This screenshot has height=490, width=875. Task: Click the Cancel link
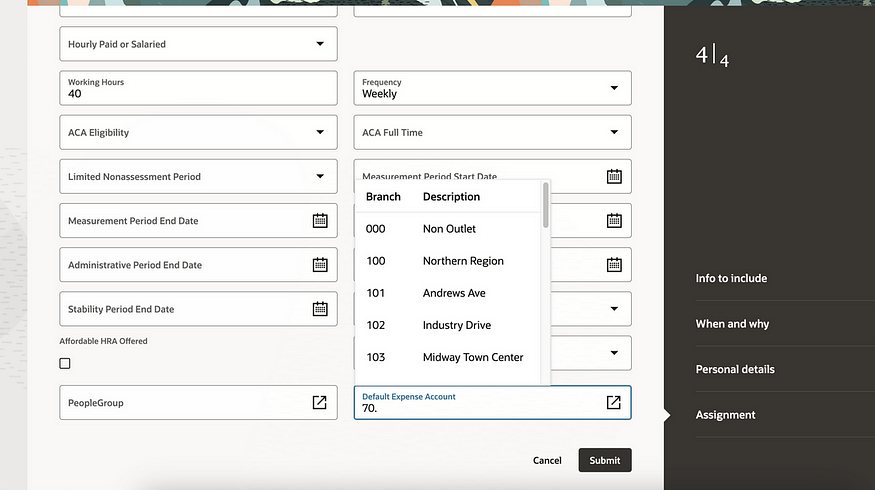click(x=547, y=461)
